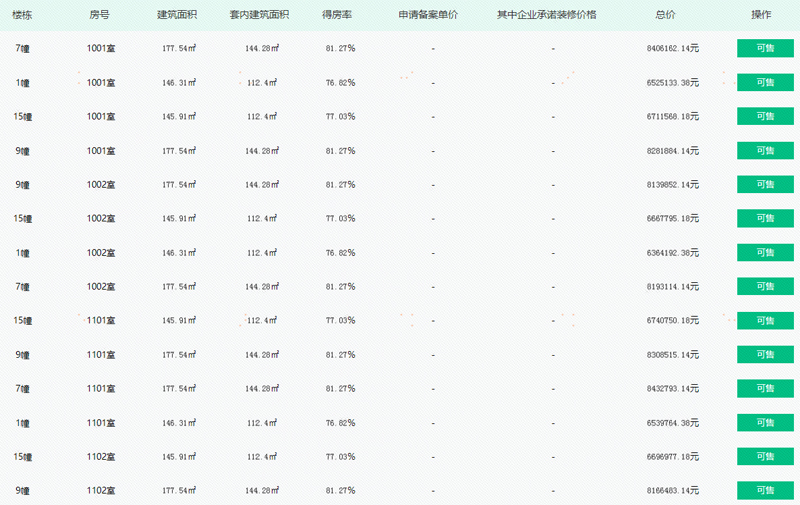Click the 申请备案单价 column header
Screen dimensions: 800x505
pos(428,15)
